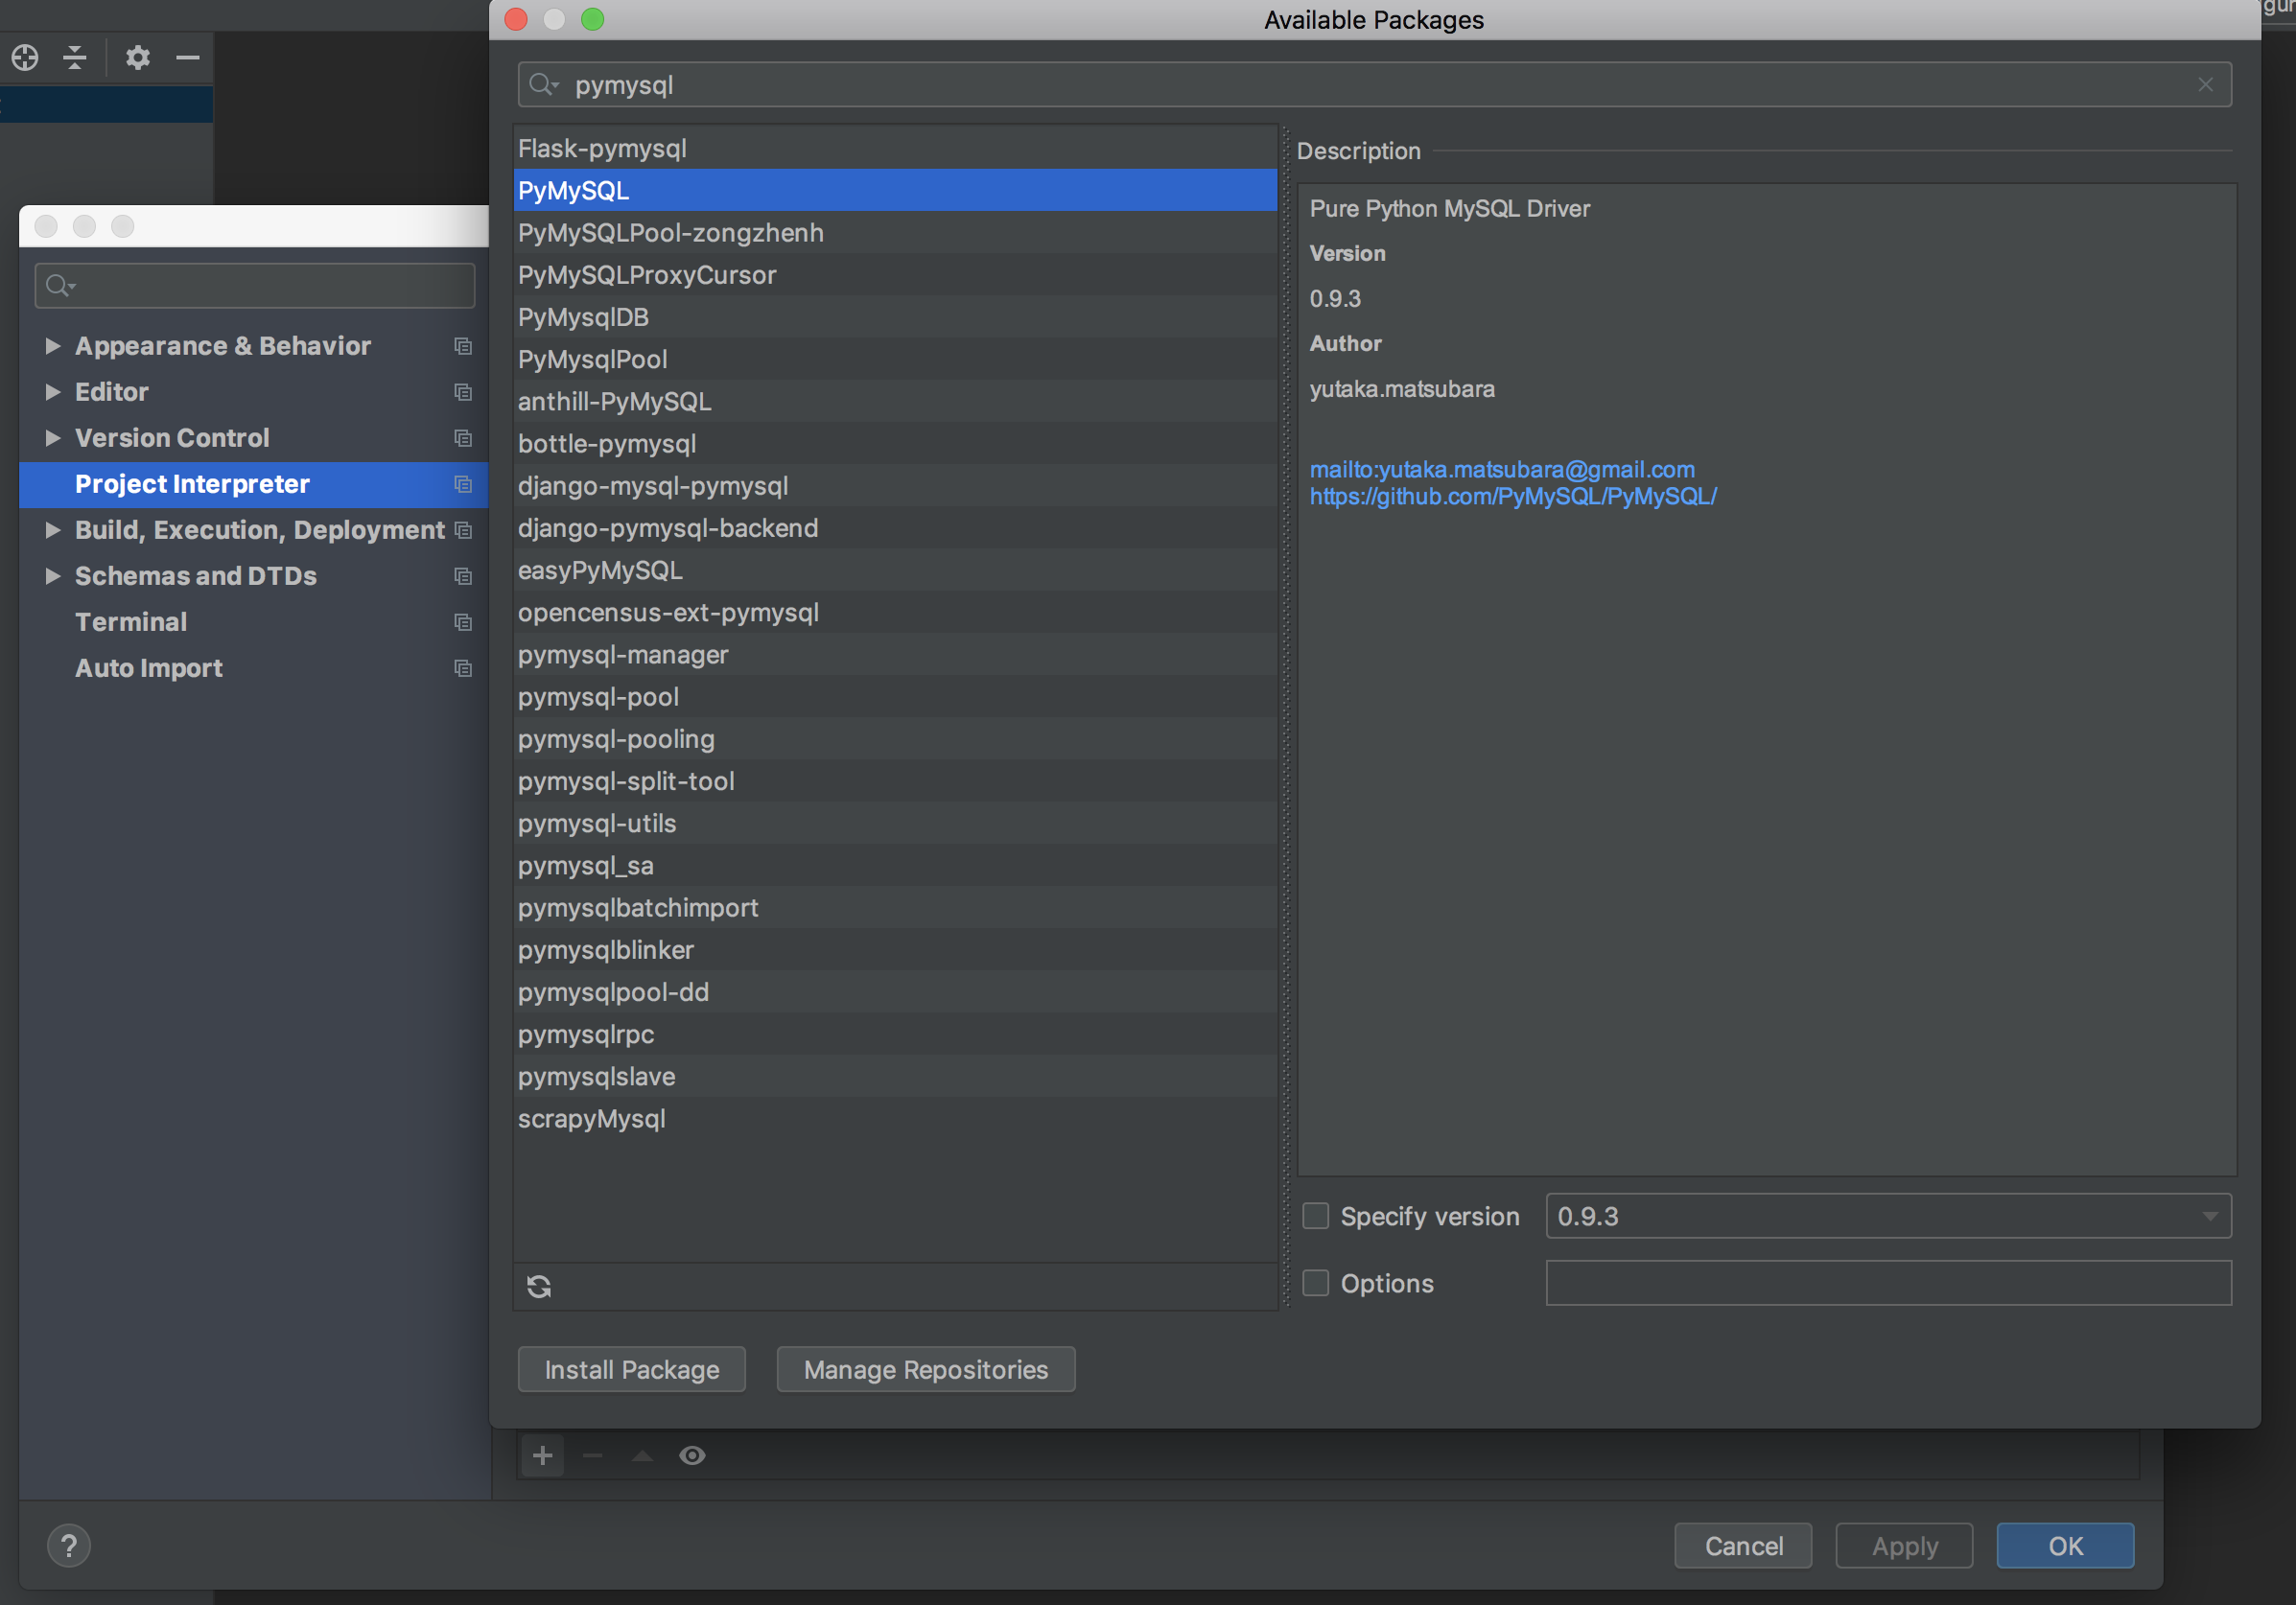Image resolution: width=2296 pixels, height=1605 pixels.
Task: Click the upgrade package arrow icon
Action: coord(643,1455)
